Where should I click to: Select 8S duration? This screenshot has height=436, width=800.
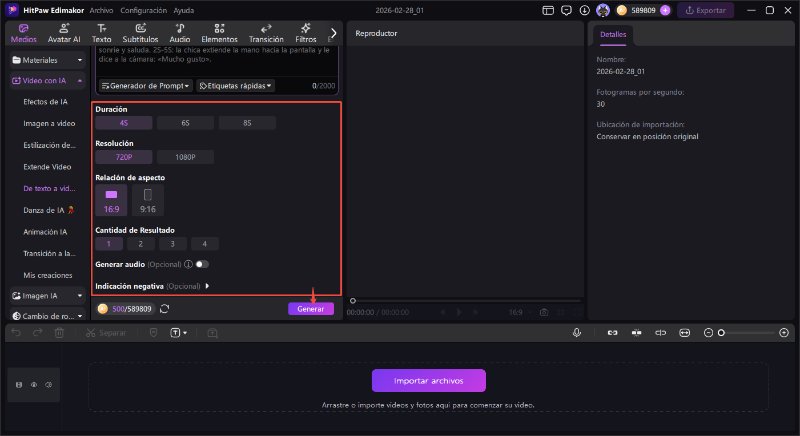(247, 123)
